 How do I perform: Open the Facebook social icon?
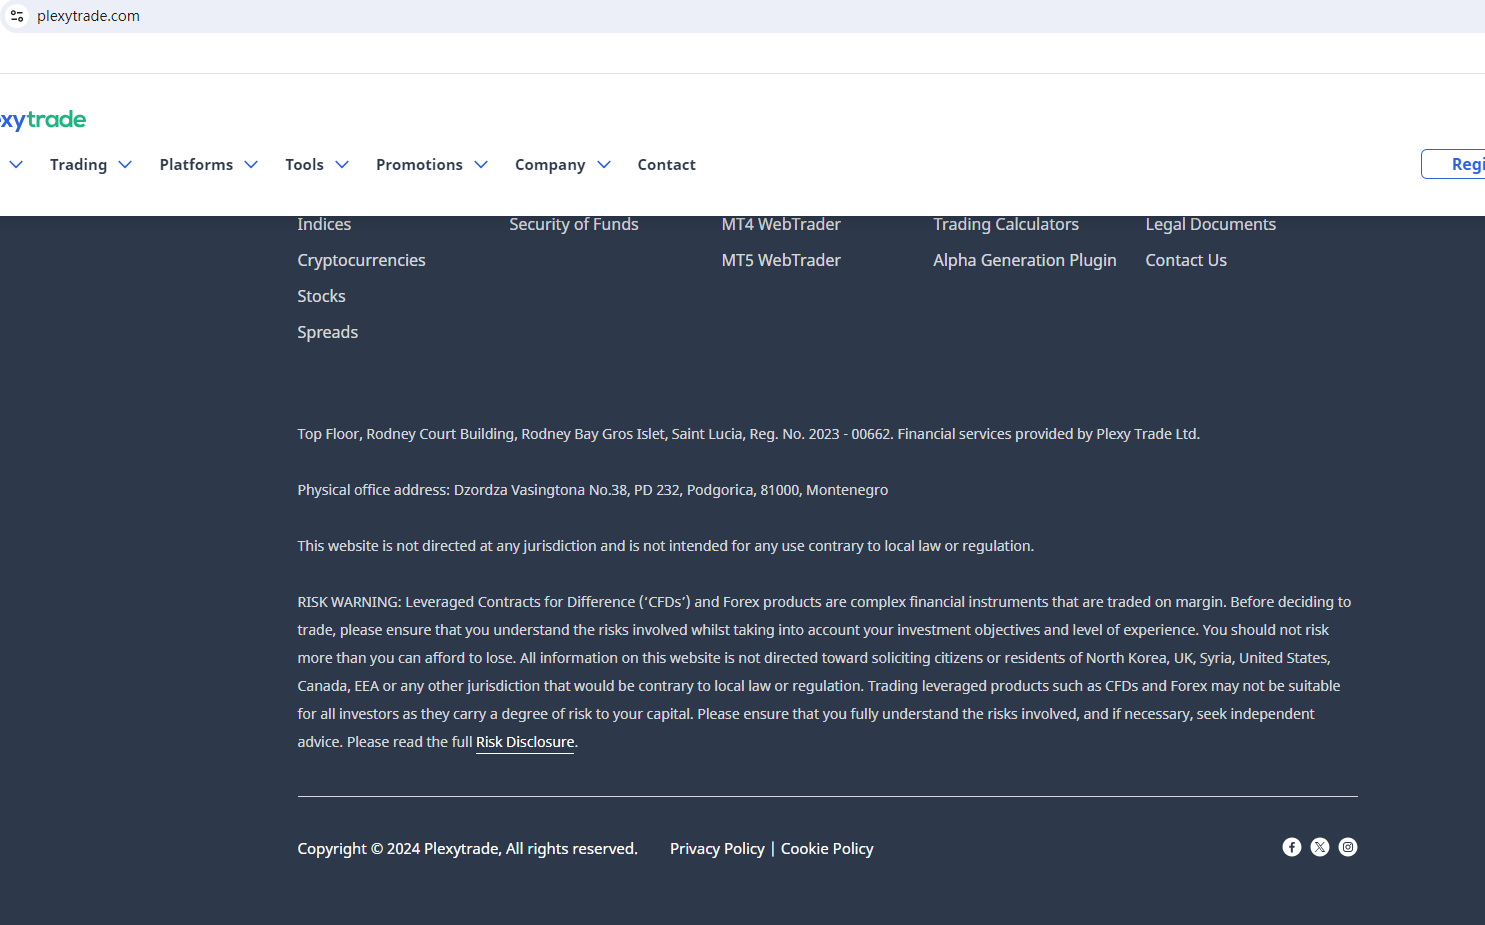1292,847
